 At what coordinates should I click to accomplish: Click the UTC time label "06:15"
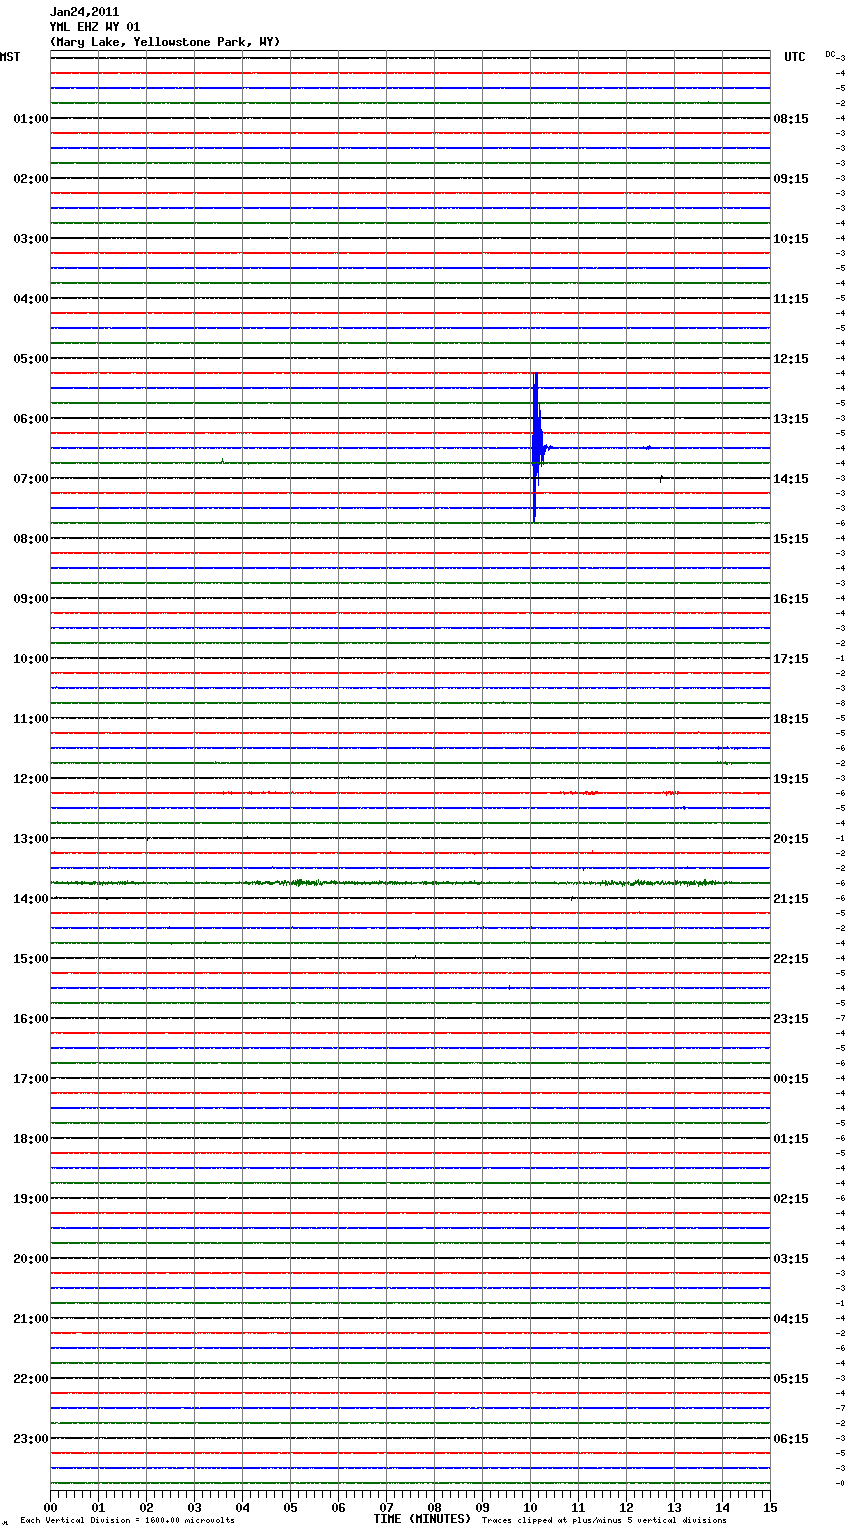coord(791,1439)
